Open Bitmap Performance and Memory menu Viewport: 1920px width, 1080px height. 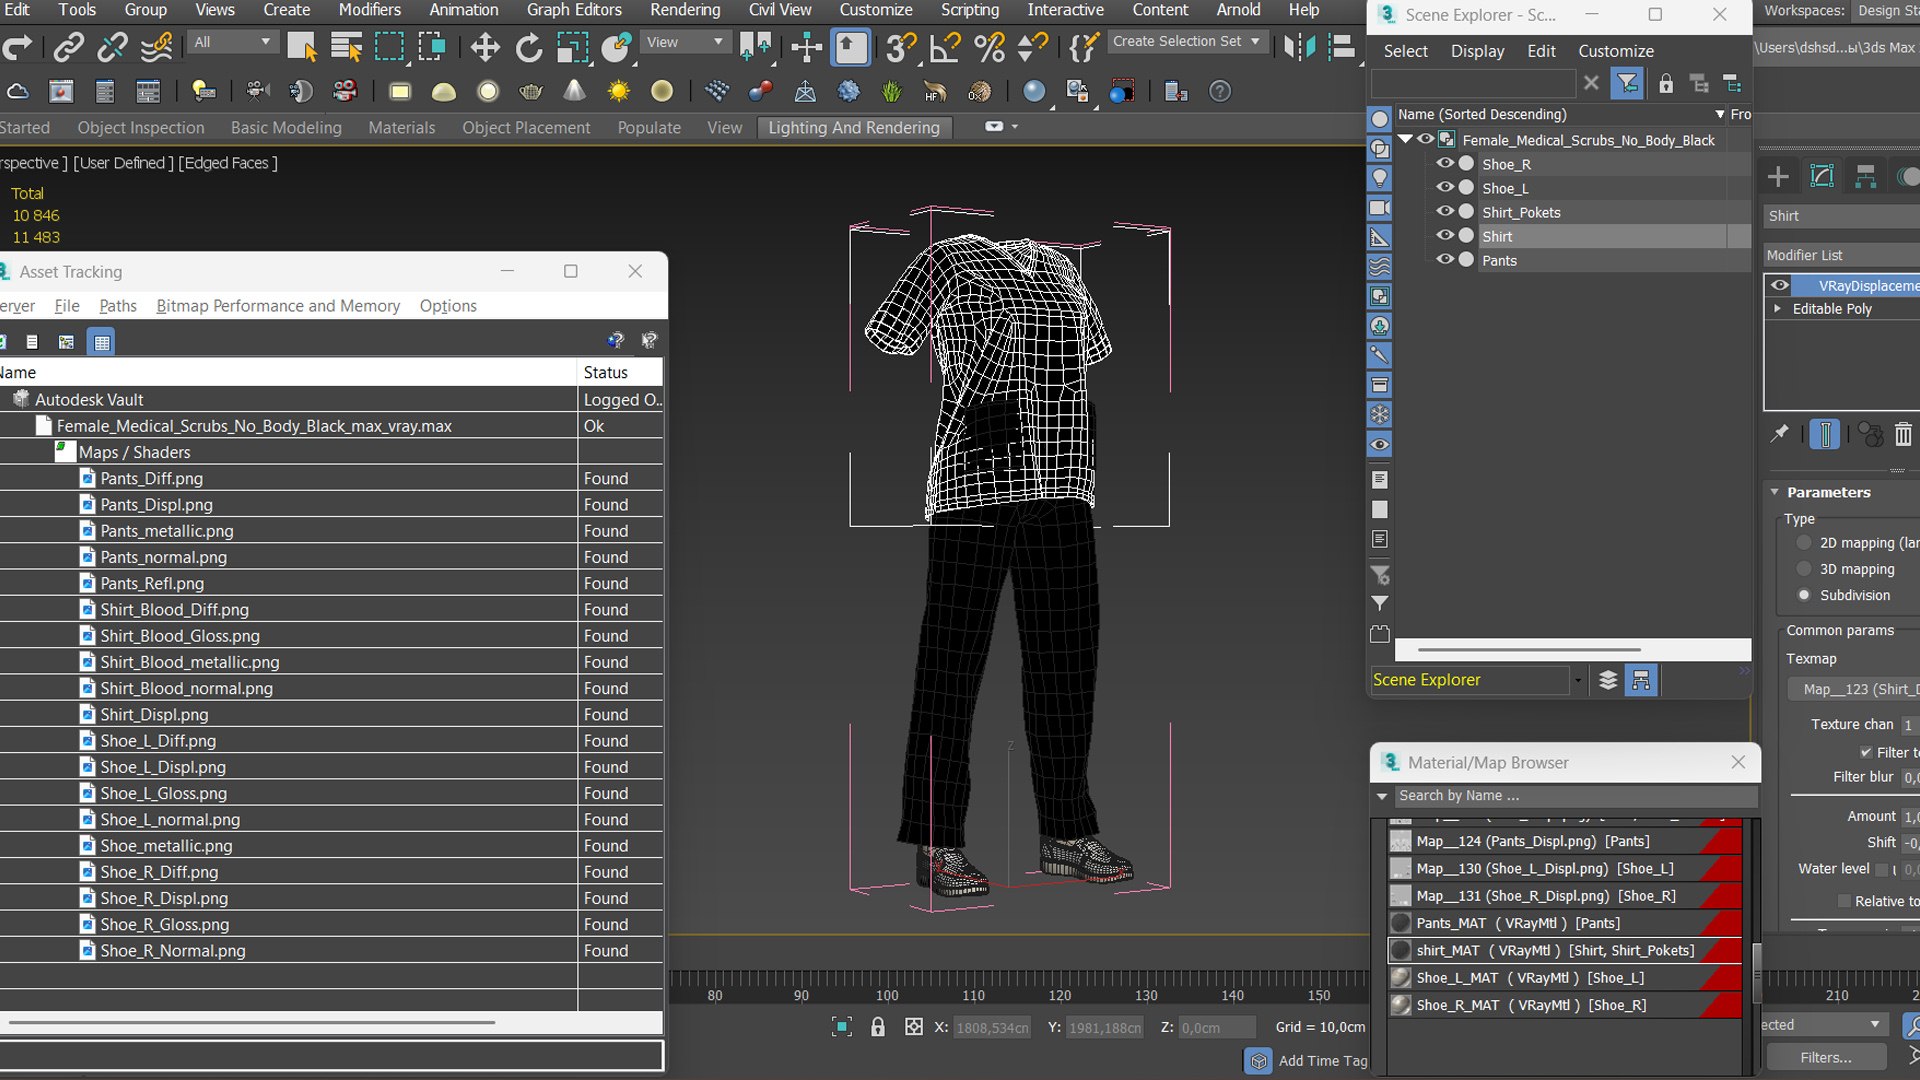278,306
